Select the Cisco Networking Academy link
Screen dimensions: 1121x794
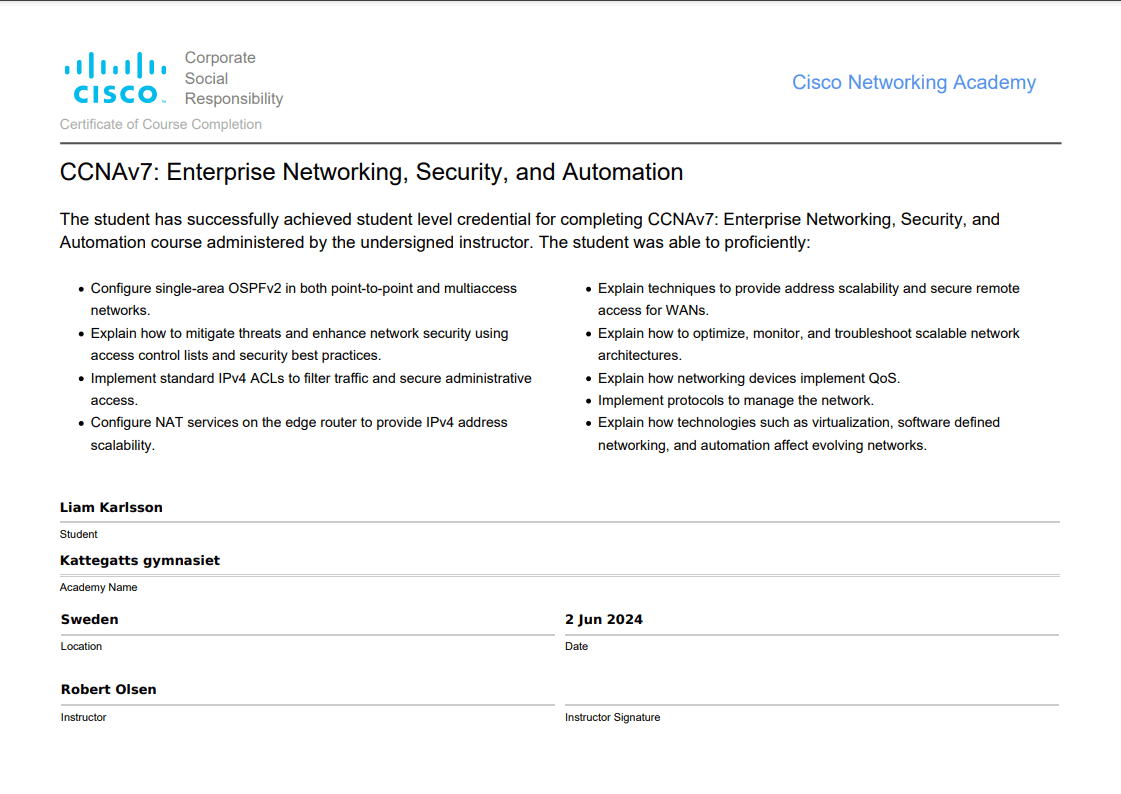click(913, 82)
